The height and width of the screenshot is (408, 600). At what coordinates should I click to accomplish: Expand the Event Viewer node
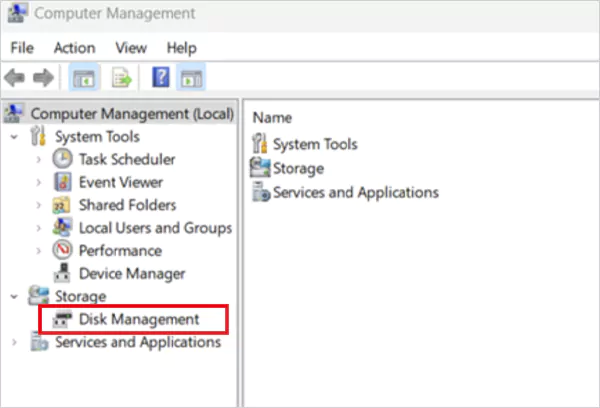tap(39, 182)
